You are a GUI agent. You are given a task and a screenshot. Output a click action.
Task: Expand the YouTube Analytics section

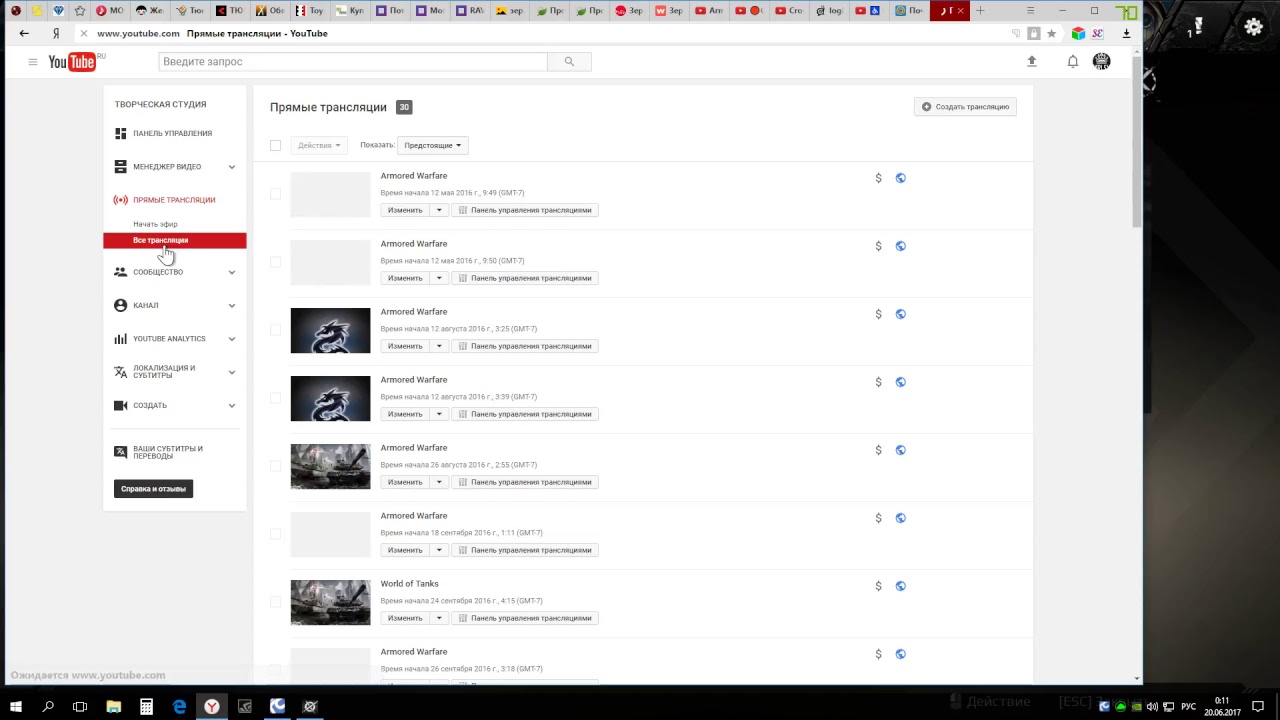[x=231, y=339]
